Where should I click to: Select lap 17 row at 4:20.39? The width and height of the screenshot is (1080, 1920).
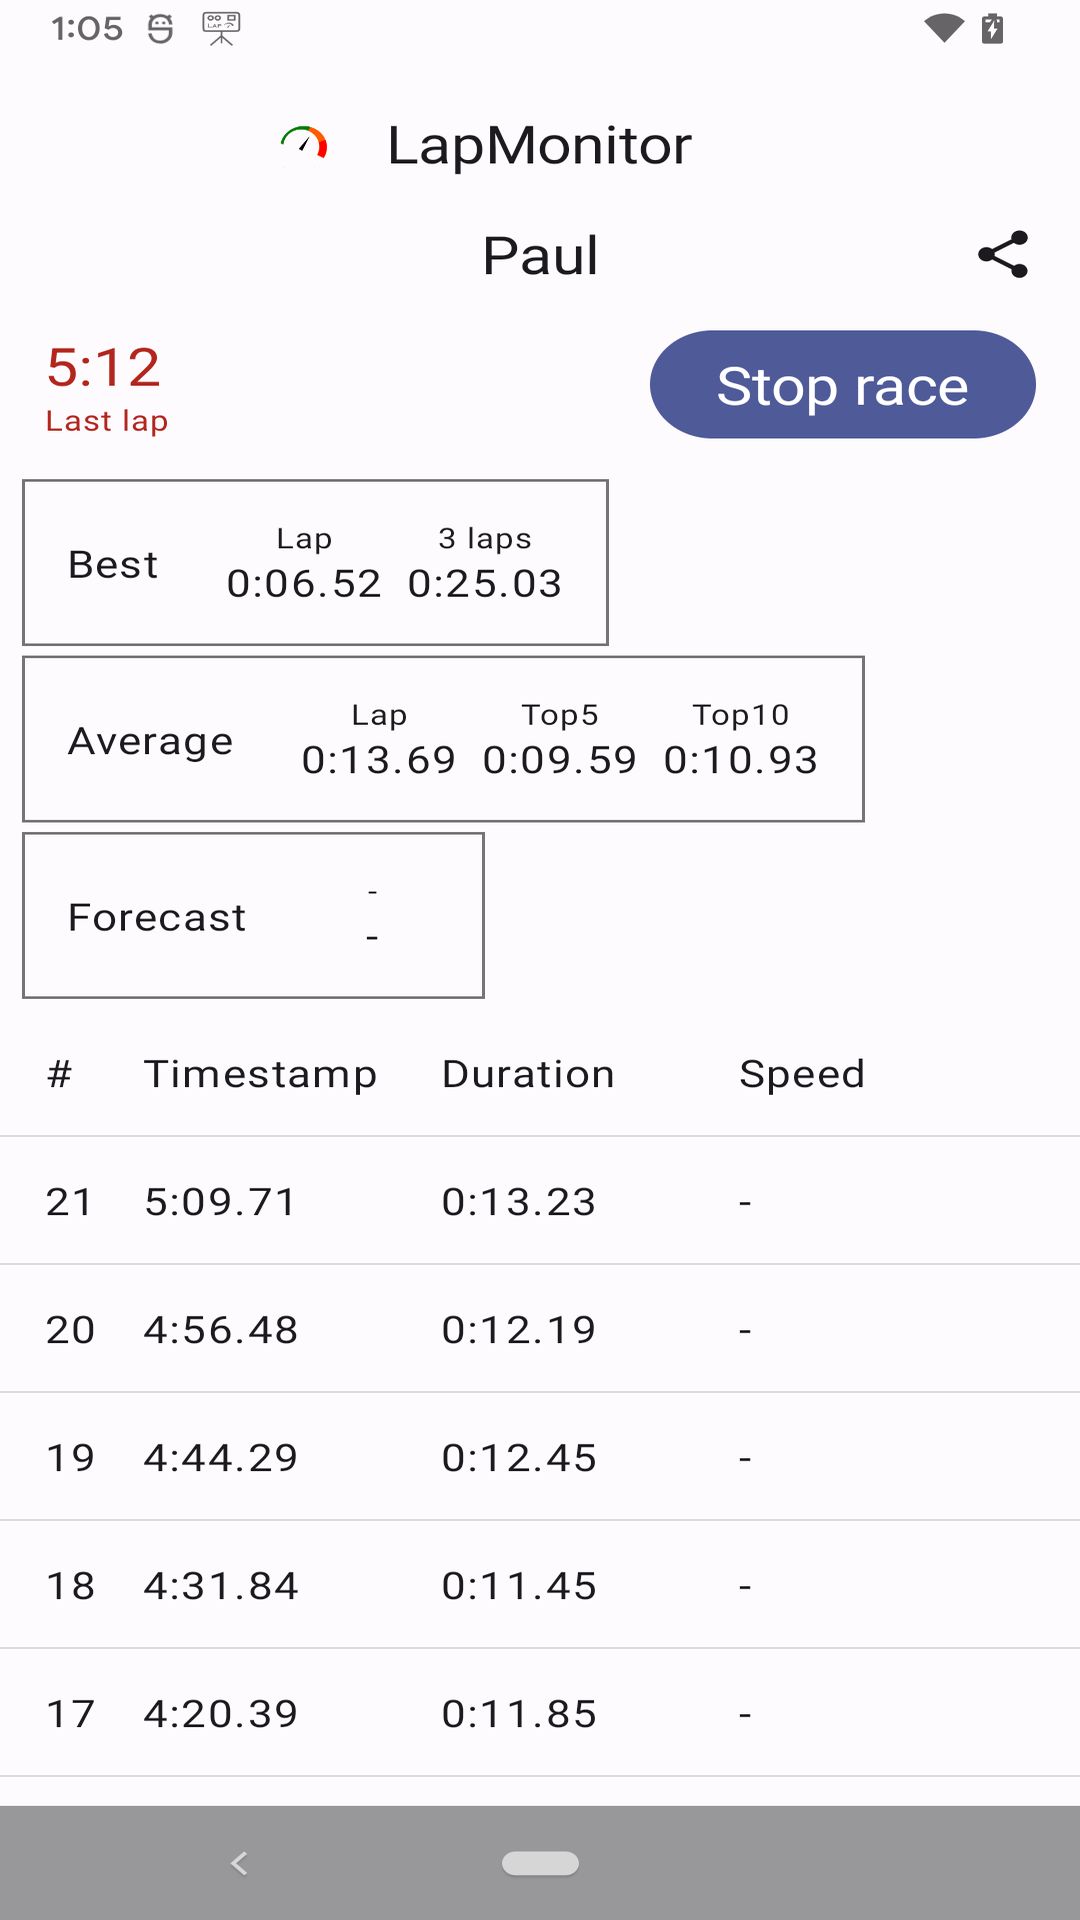click(540, 1713)
